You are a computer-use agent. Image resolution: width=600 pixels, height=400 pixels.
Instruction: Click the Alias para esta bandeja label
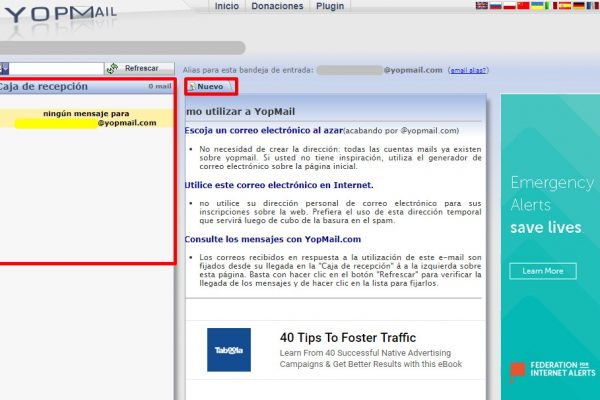(x=248, y=70)
